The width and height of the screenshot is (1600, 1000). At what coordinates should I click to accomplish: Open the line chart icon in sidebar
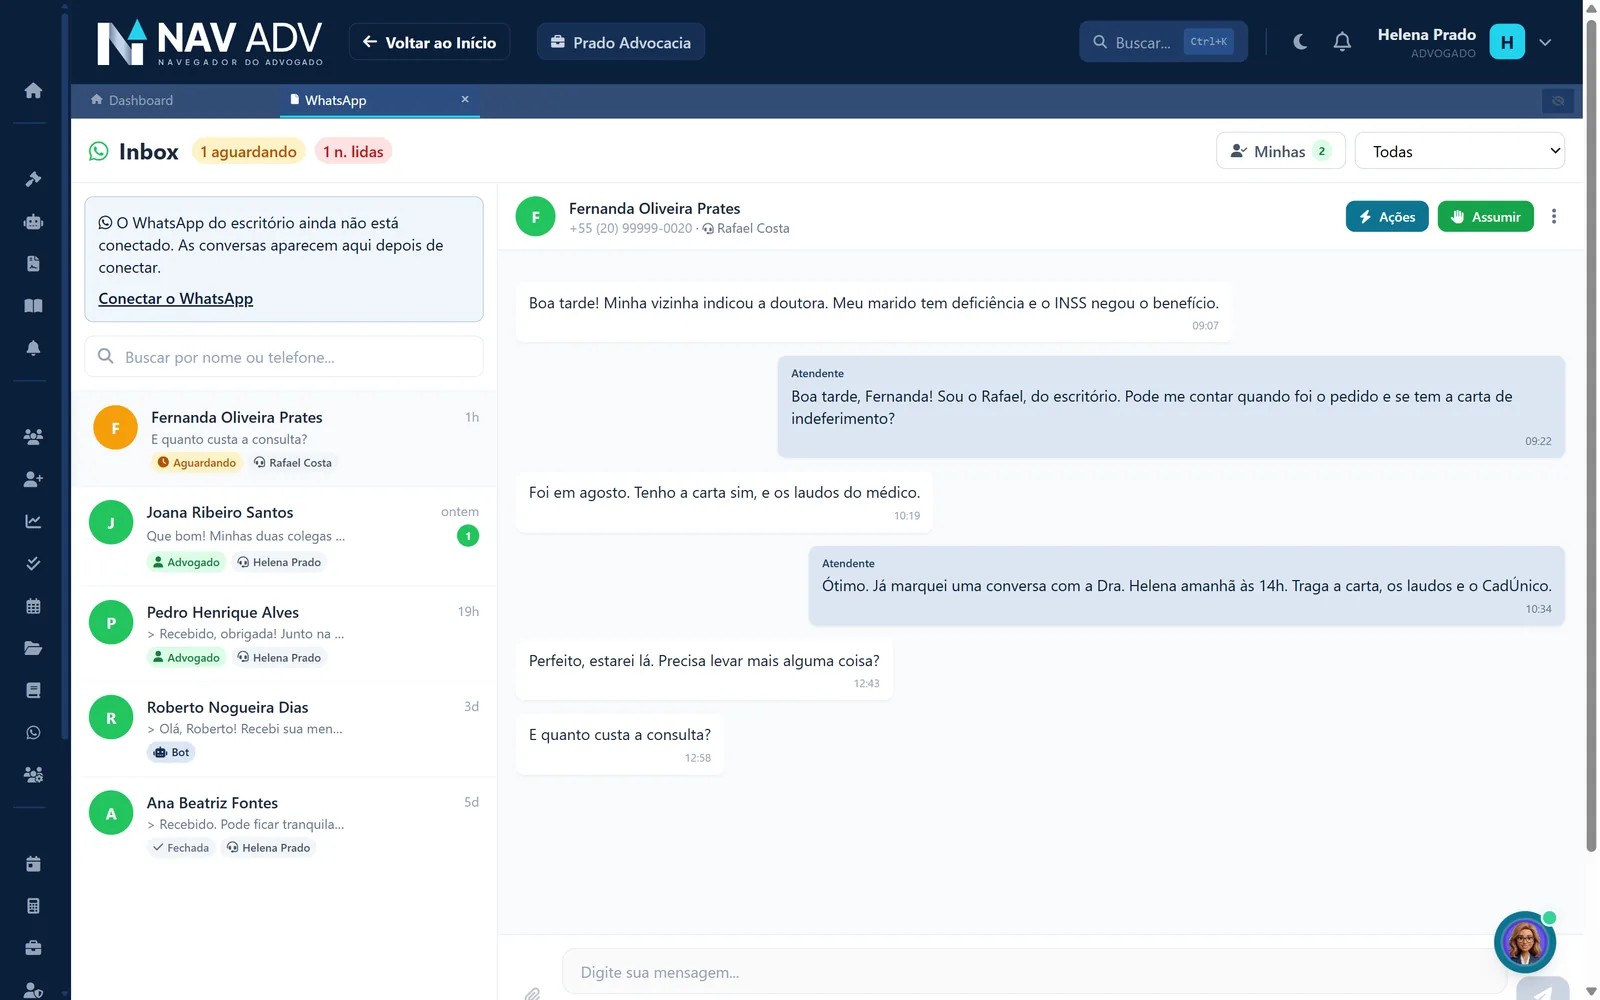(33, 521)
